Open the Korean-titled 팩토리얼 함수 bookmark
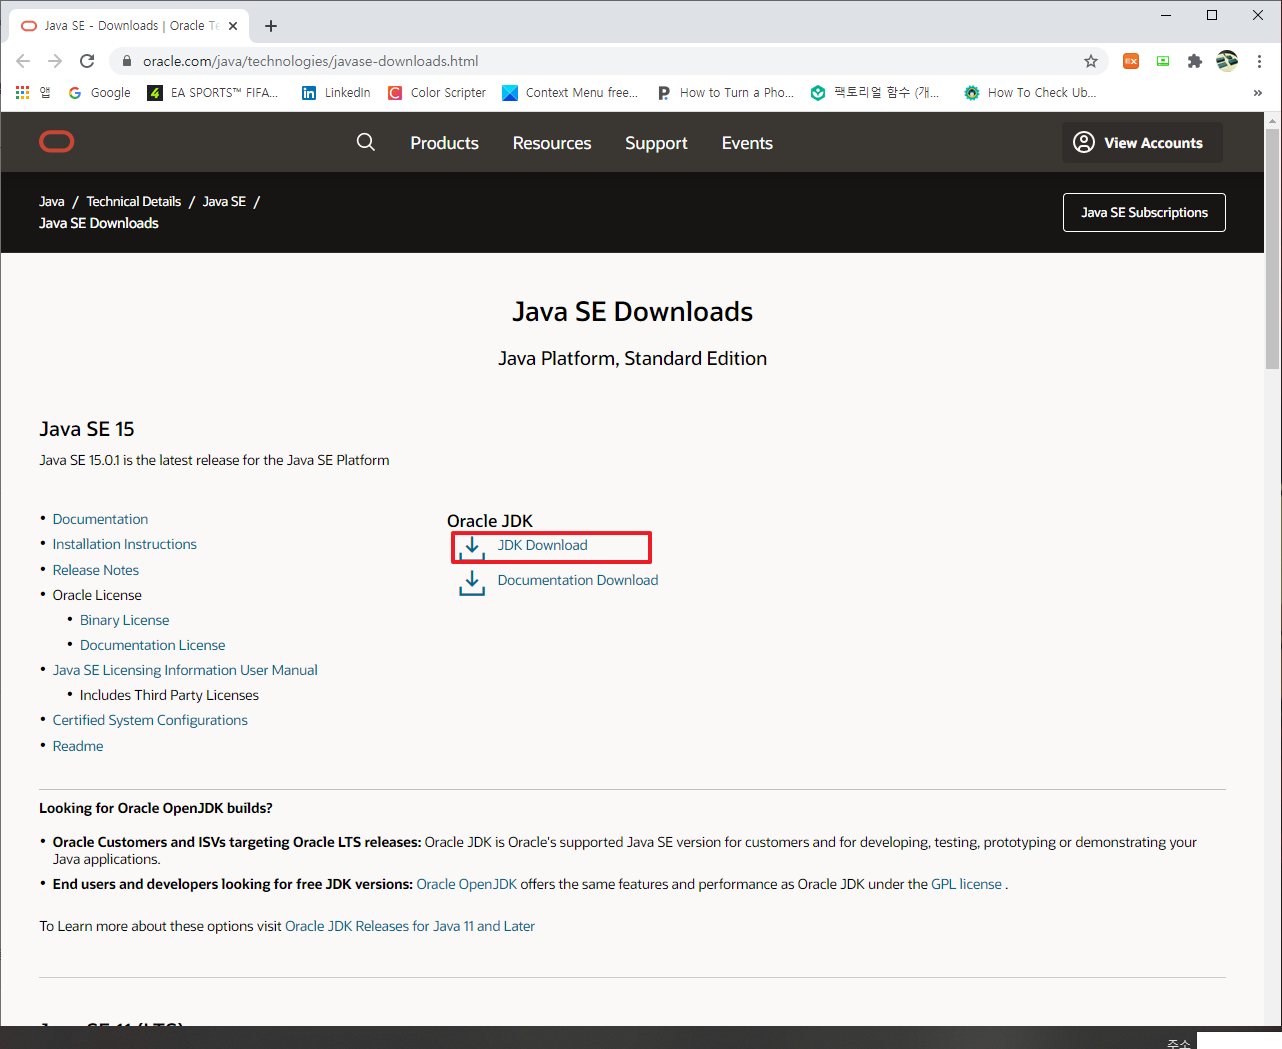 tap(876, 92)
